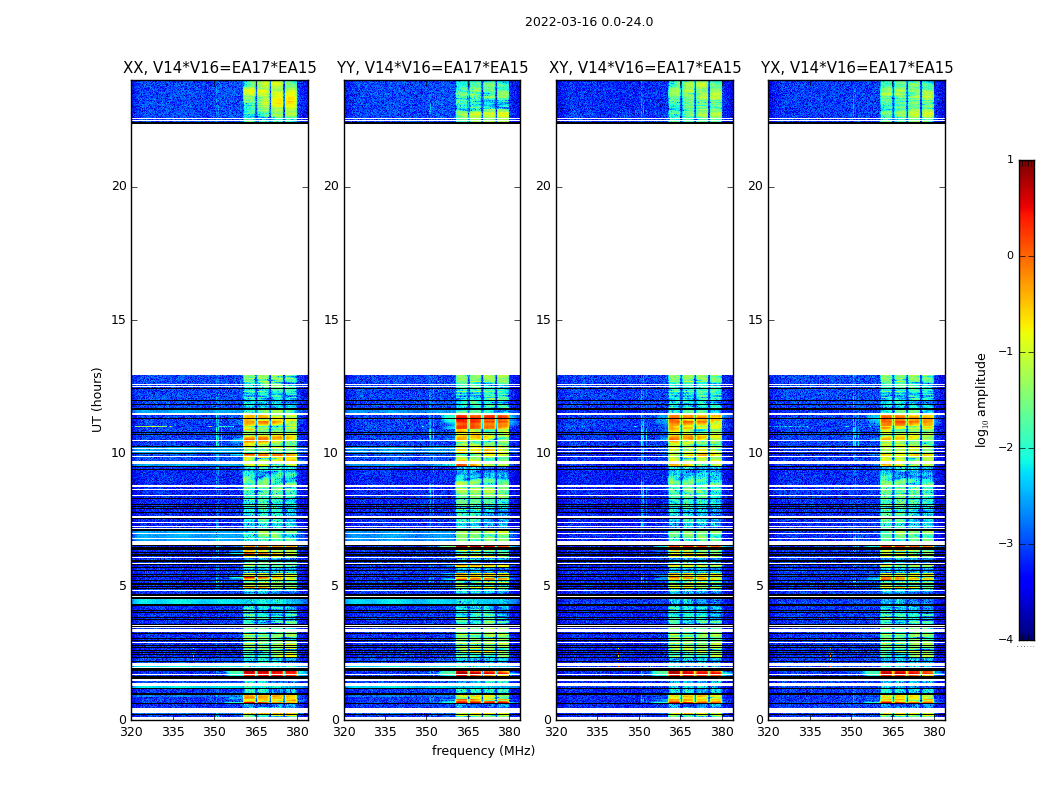Select the XX panel title

(219, 68)
